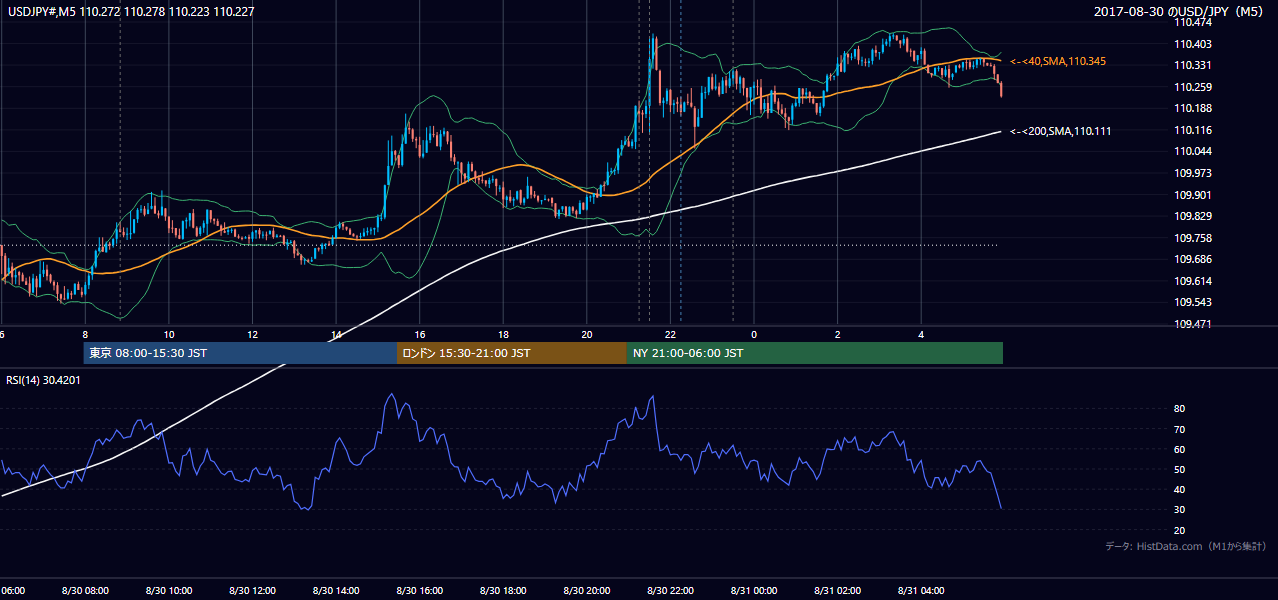The height and width of the screenshot is (600, 1278).
Task: Click price level 109.471 on the axis
Action: [x=1192, y=324]
